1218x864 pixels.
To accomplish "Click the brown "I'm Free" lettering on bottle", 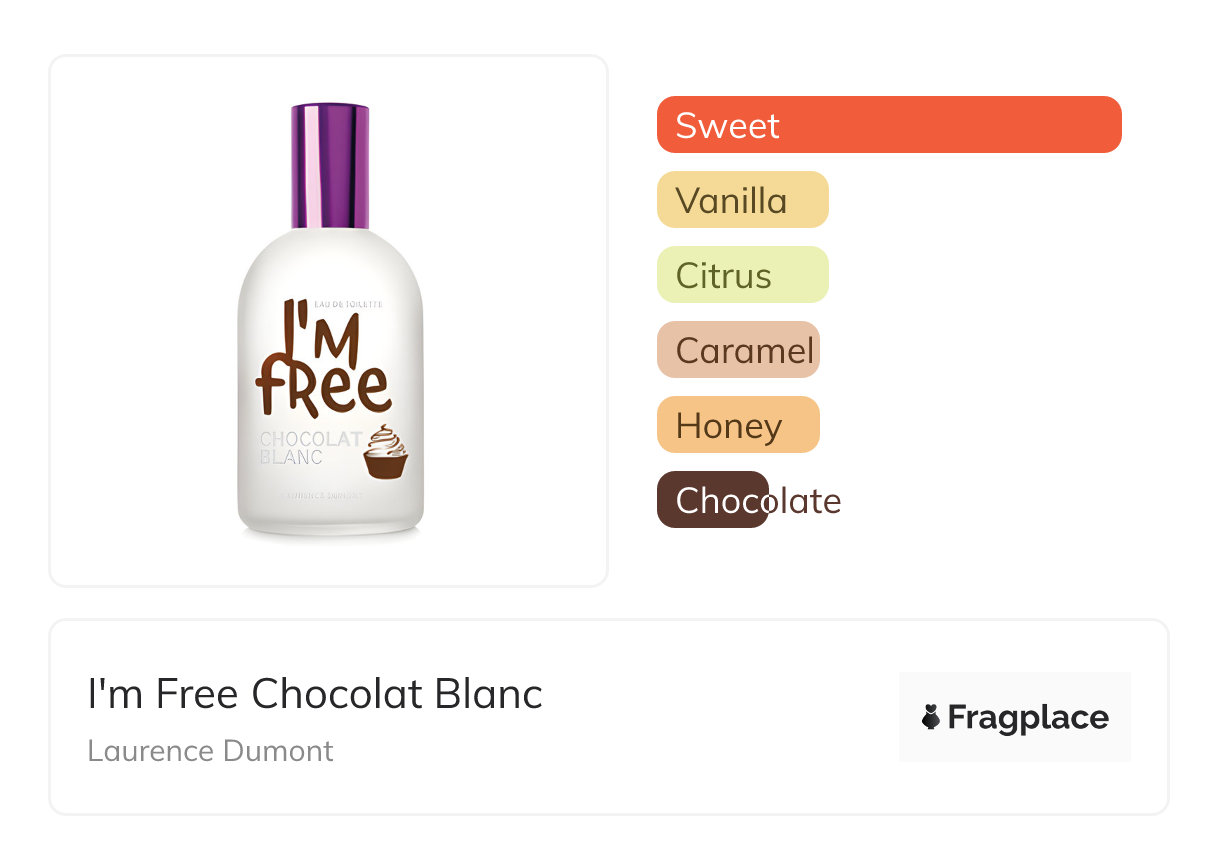I will point(321,358).
